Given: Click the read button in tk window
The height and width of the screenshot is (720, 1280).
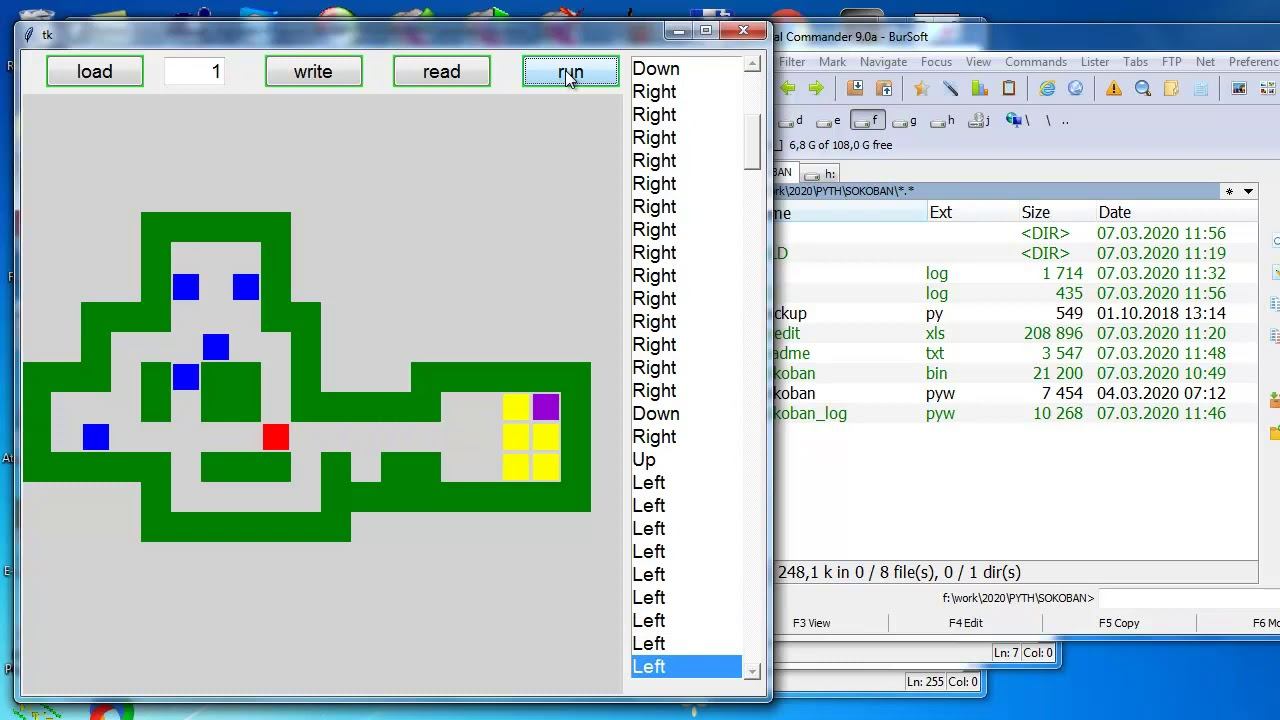Looking at the screenshot, I should point(441,71).
